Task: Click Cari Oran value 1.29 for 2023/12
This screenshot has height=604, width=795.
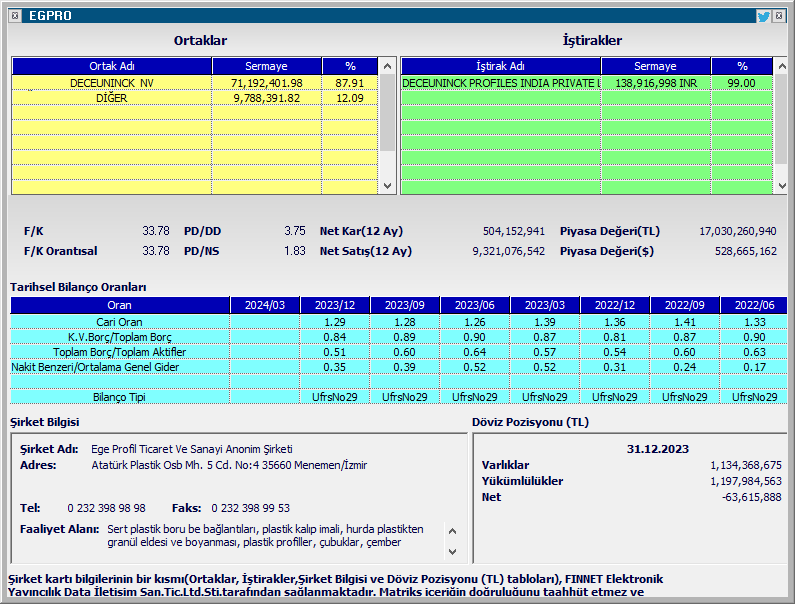Action: tap(335, 322)
